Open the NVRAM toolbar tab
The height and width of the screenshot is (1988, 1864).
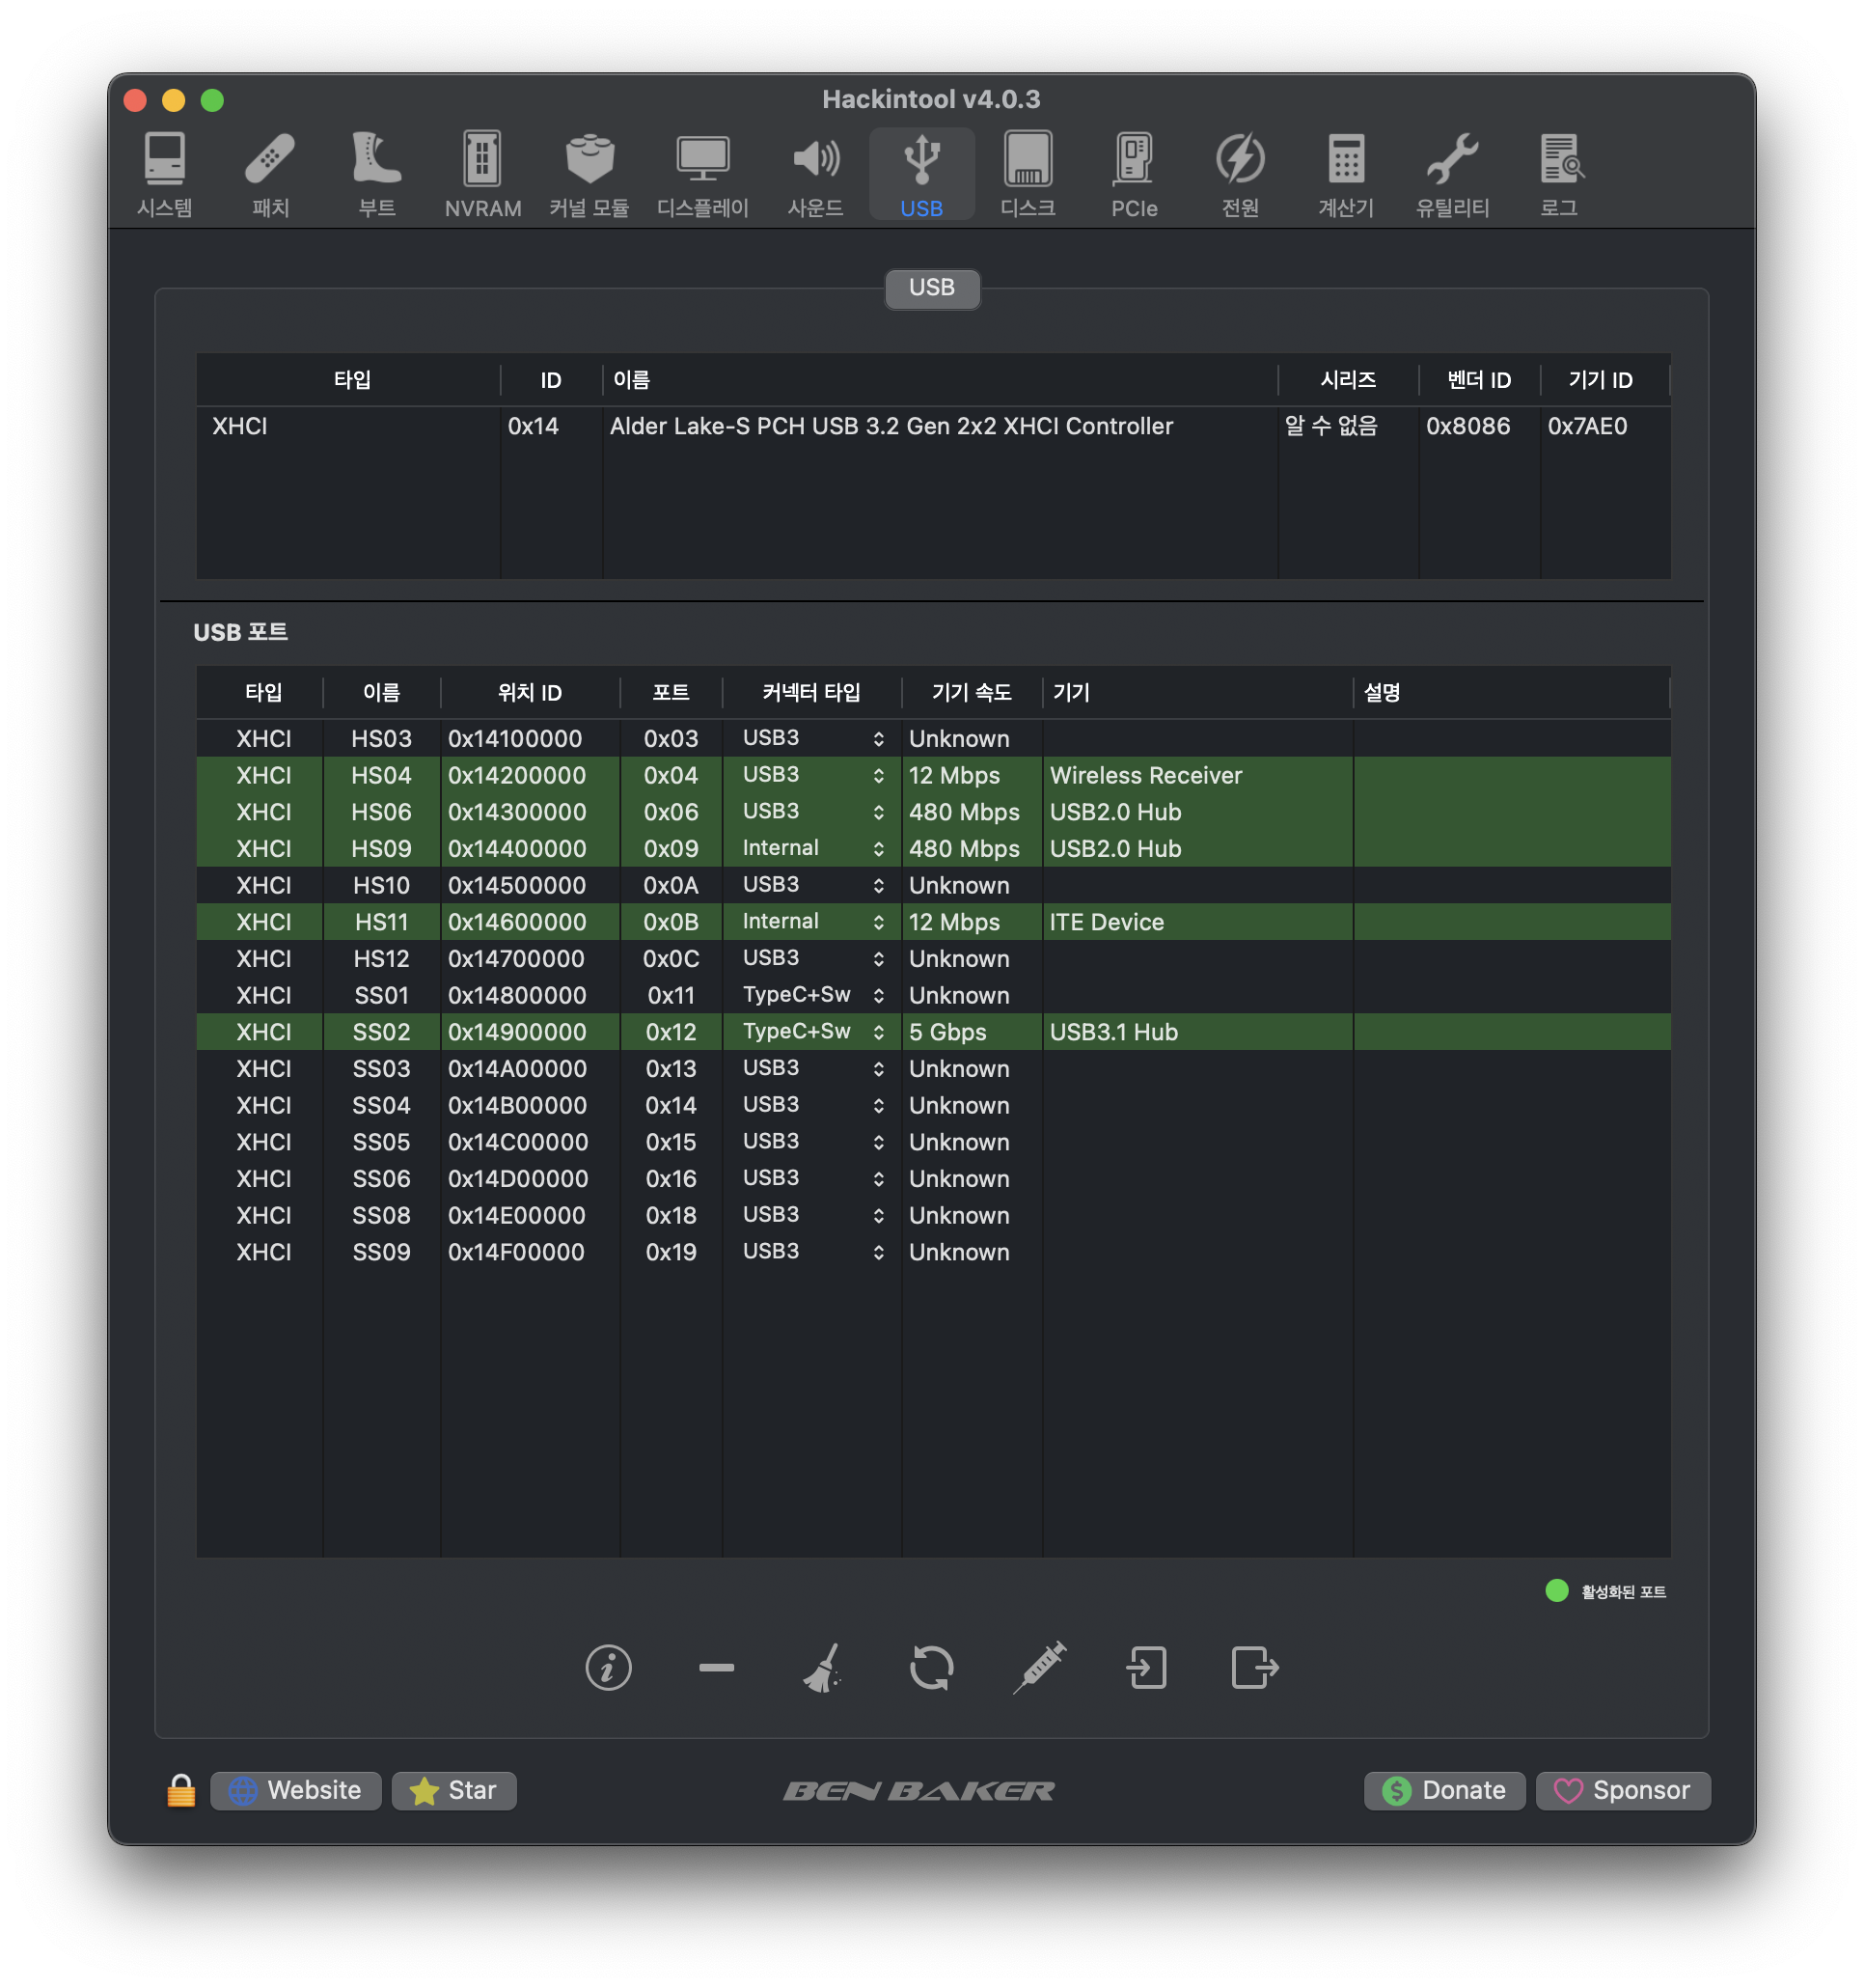click(x=483, y=174)
